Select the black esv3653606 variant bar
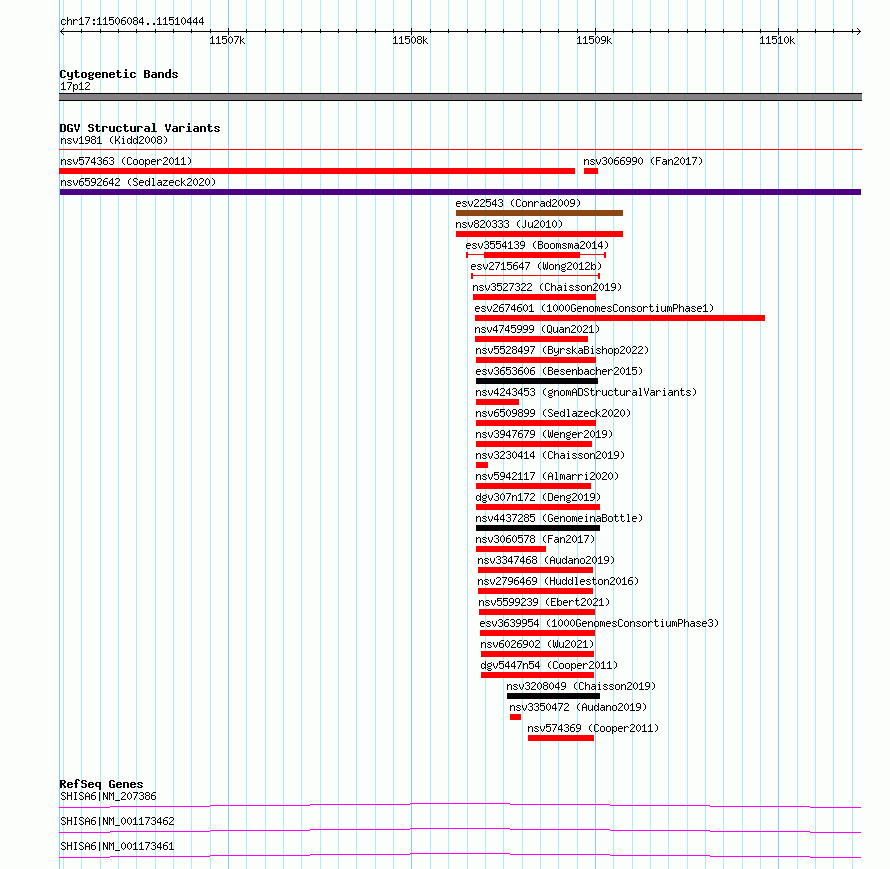This screenshot has width=890, height=869. (537, 381)
